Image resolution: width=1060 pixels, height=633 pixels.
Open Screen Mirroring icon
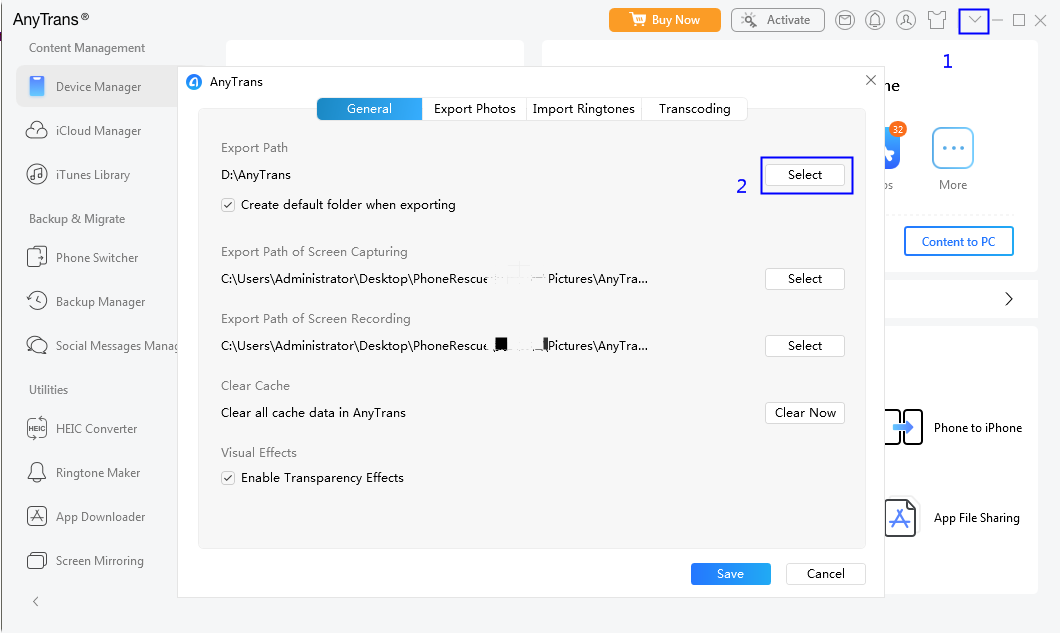pyautogui.click(x=37, y=561)
